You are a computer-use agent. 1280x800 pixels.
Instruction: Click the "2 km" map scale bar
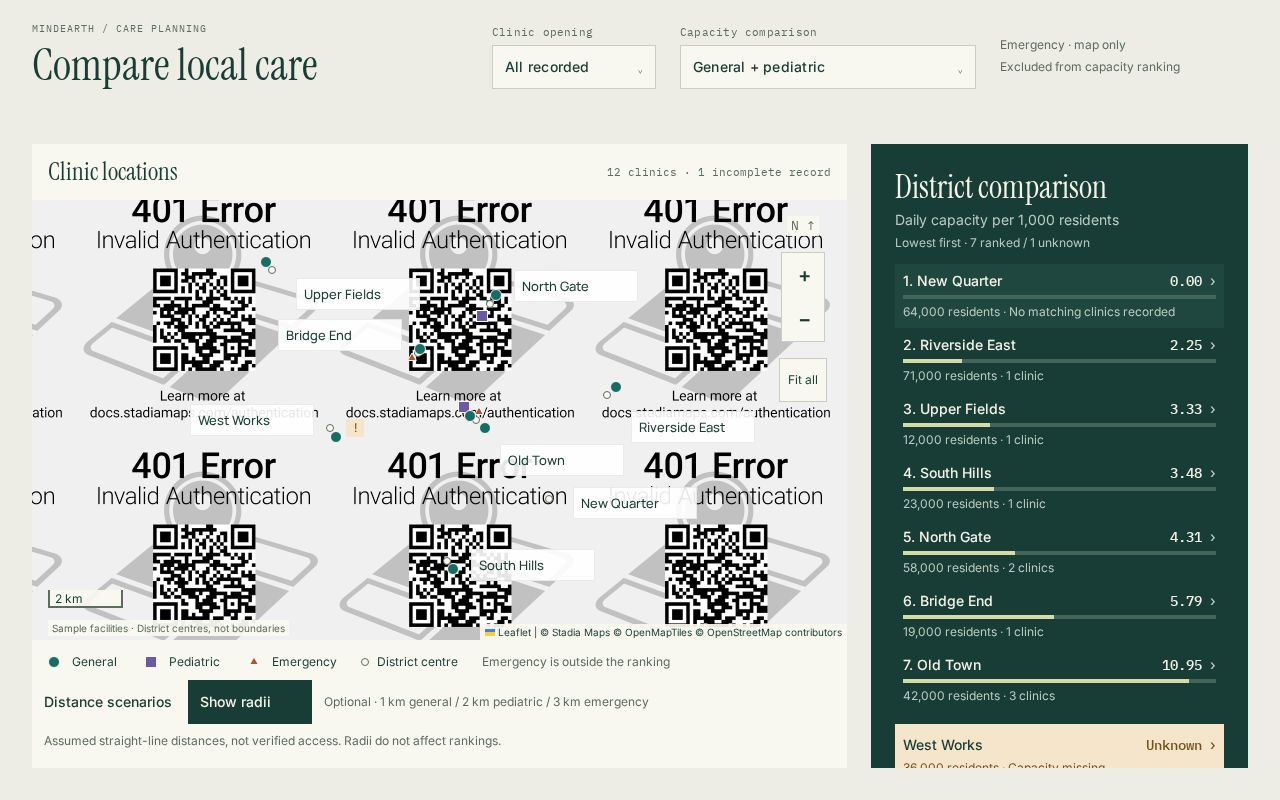85,598
